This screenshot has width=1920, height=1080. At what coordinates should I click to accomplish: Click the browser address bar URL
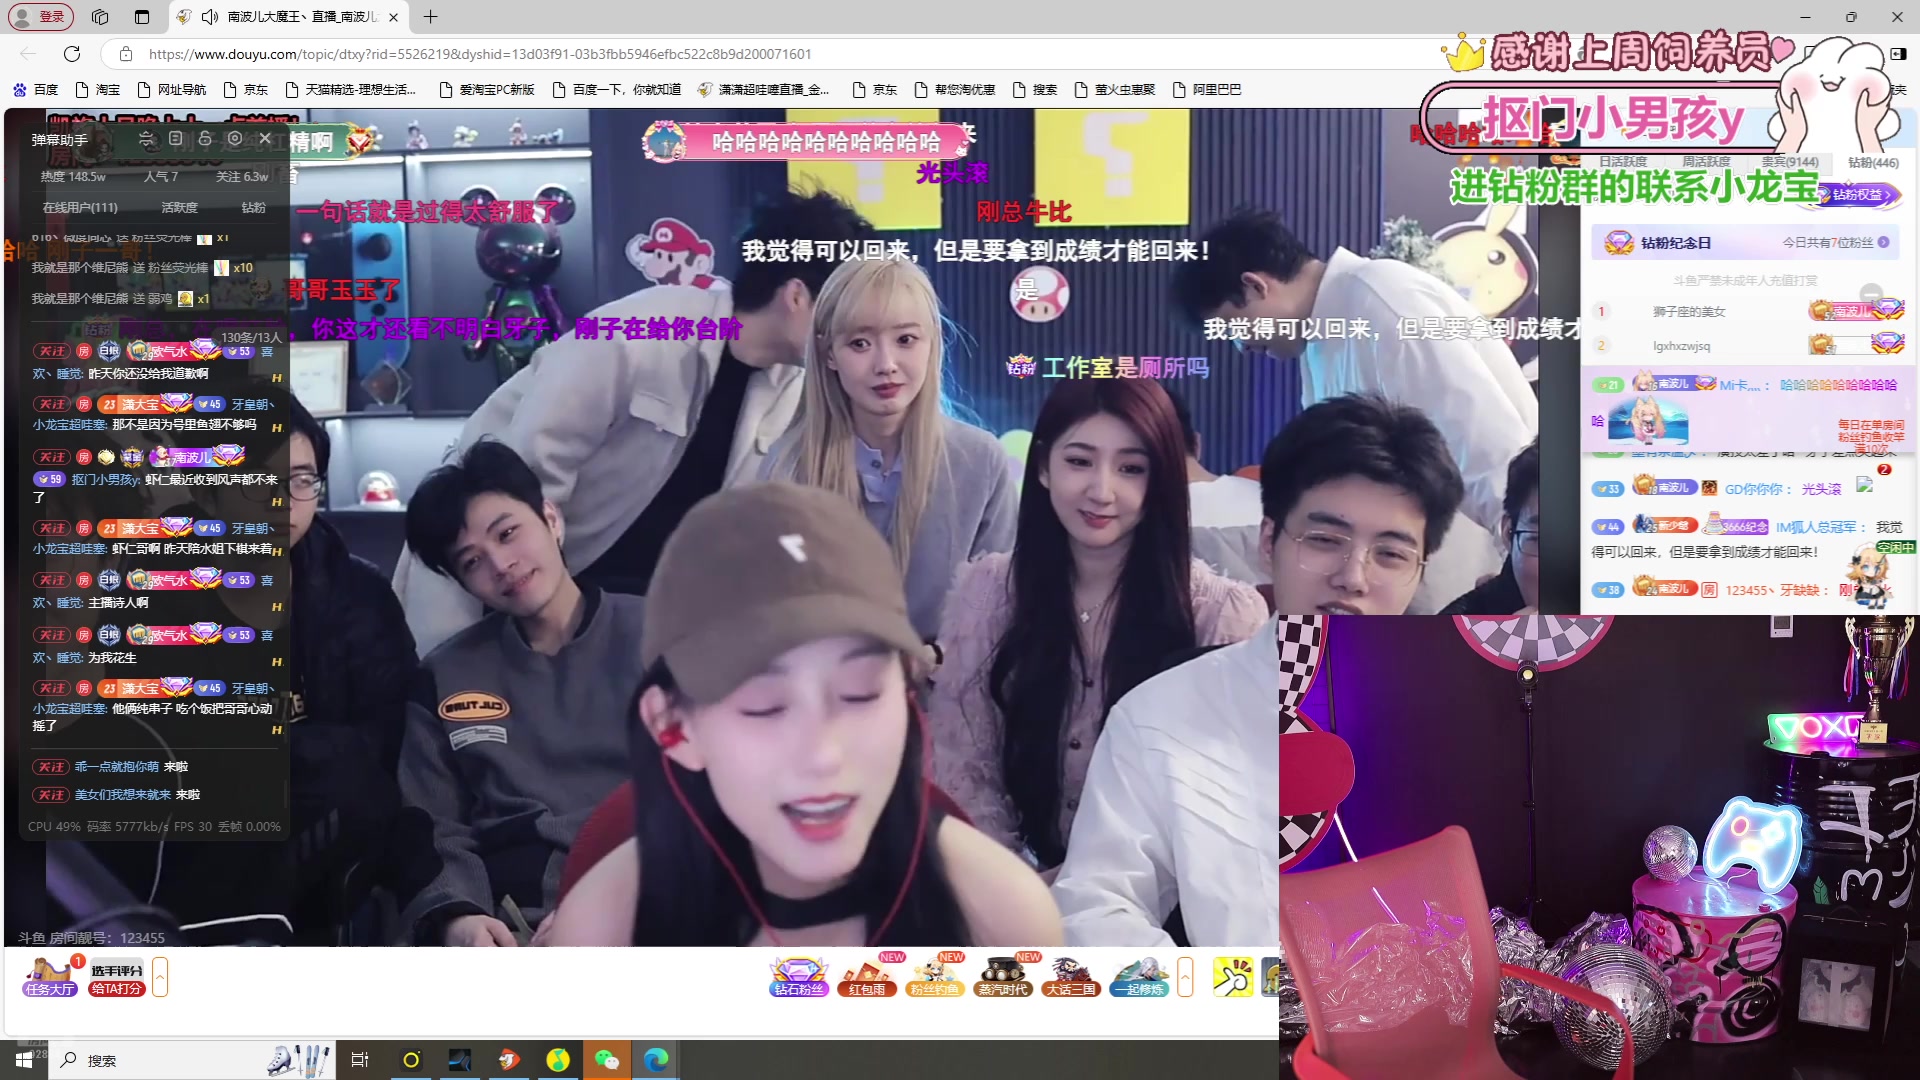click(x=480, y=54)
